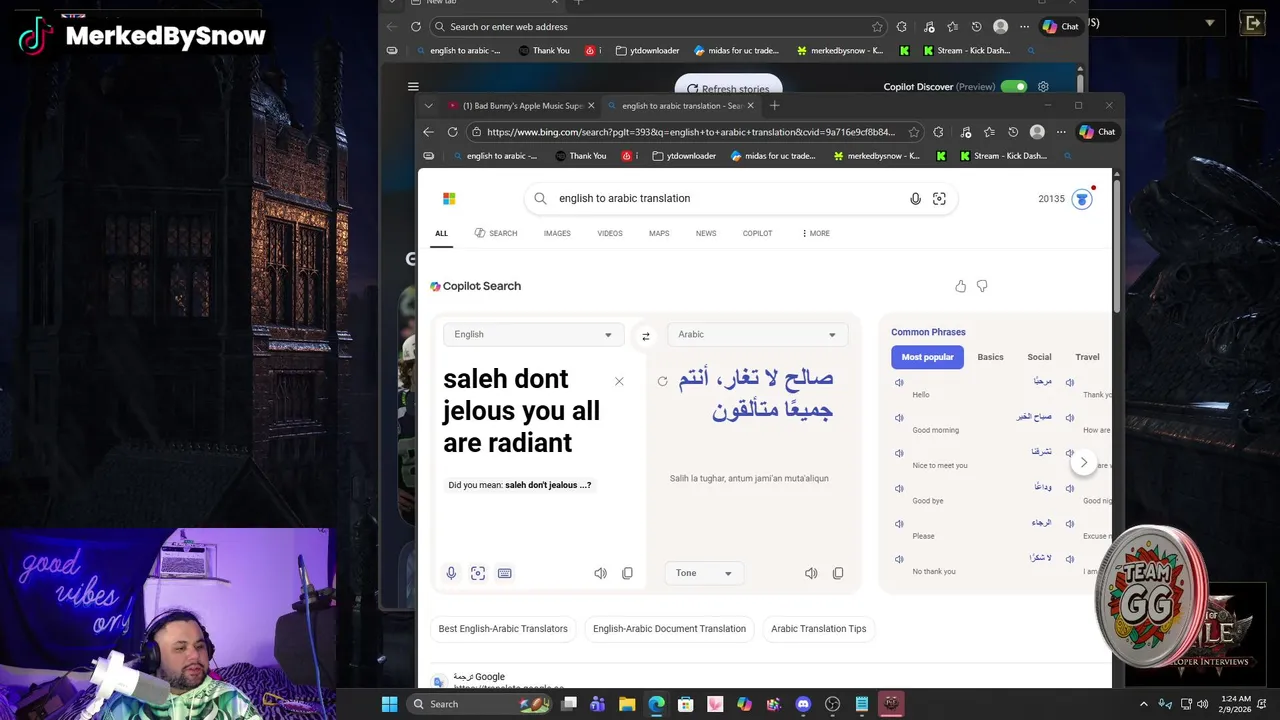Give Copilot Search a thumbs up
This screenshot has height=720, width=1280.
tap(961, 286)
